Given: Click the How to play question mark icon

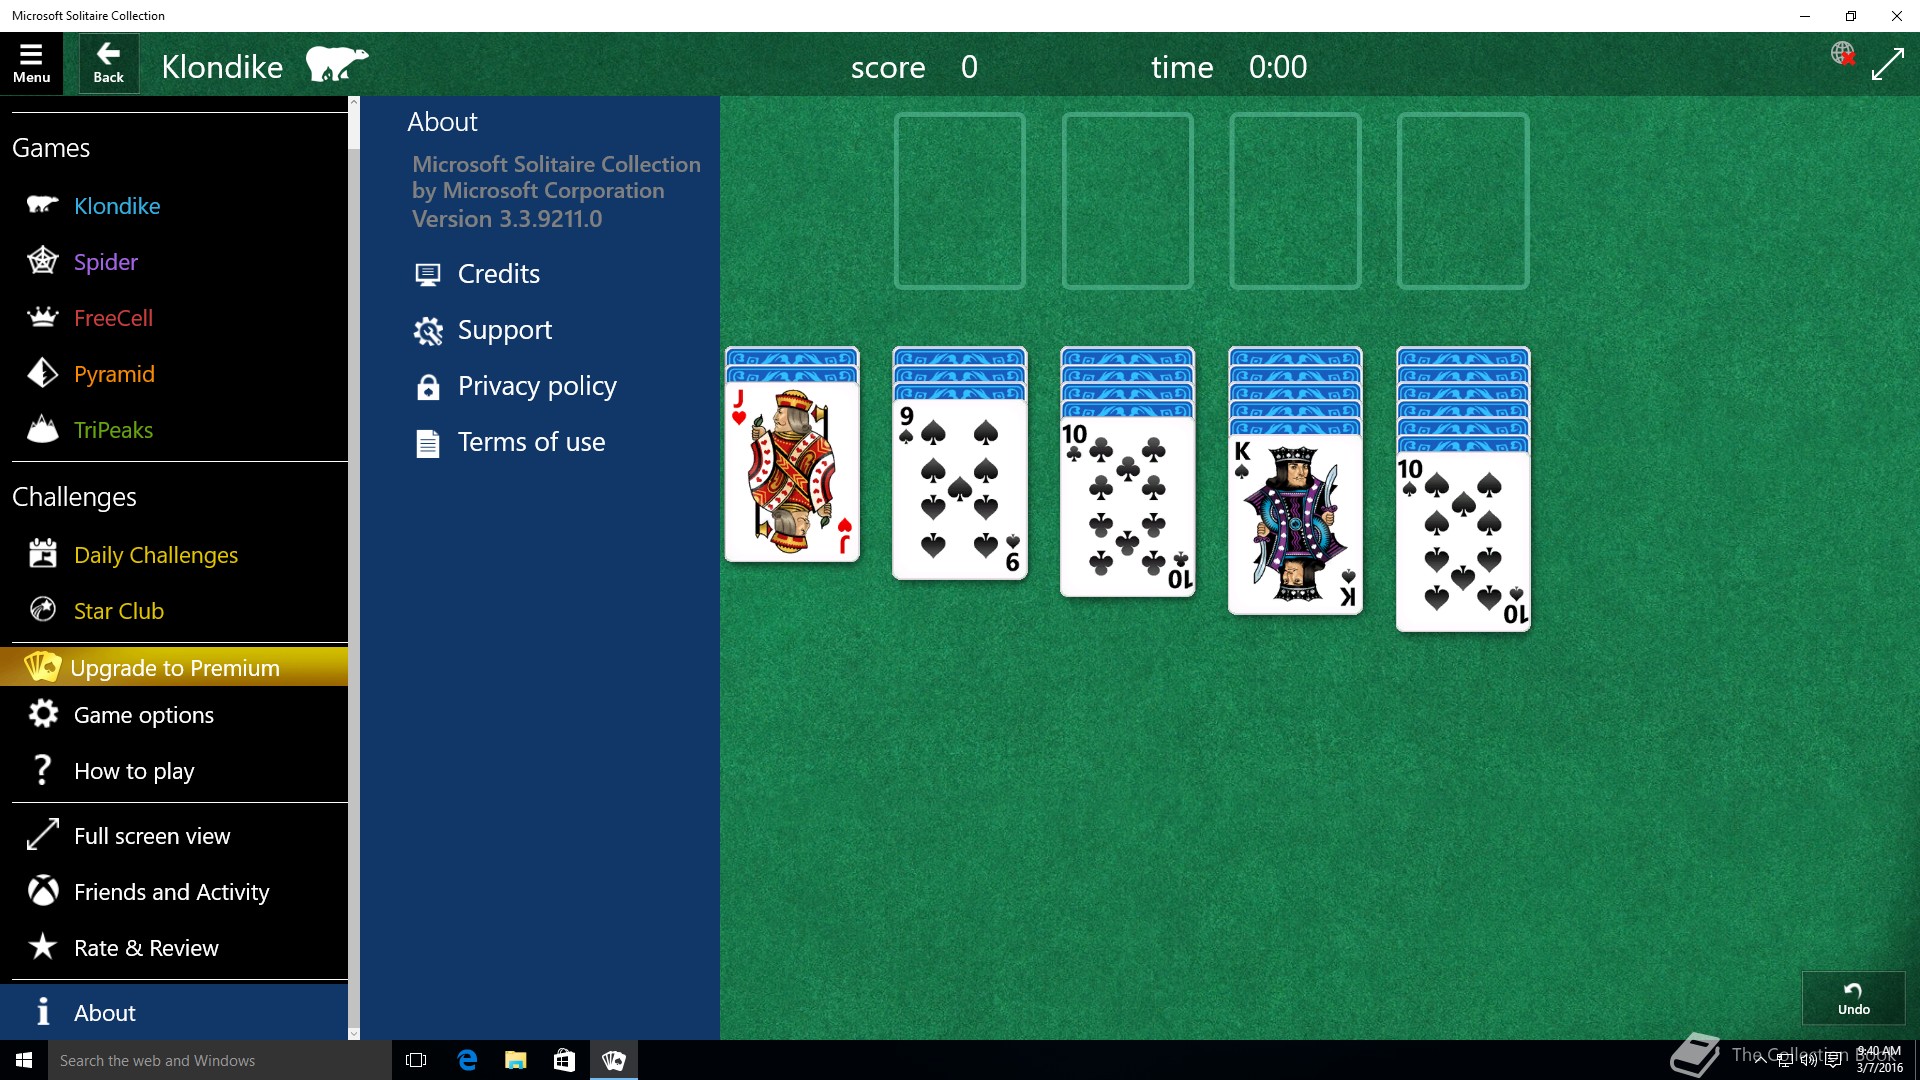Looking at the screenshot, I should point(42,769).
